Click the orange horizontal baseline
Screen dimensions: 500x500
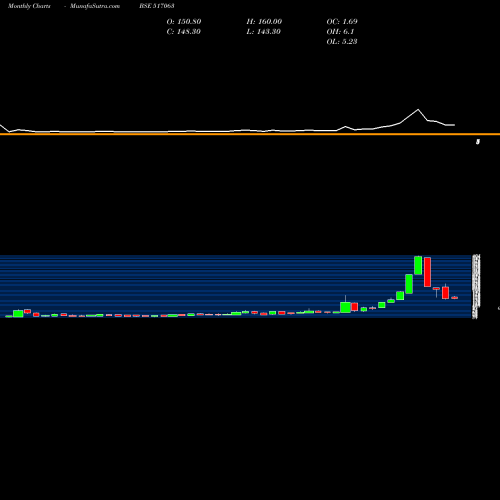tap(250, 134)
